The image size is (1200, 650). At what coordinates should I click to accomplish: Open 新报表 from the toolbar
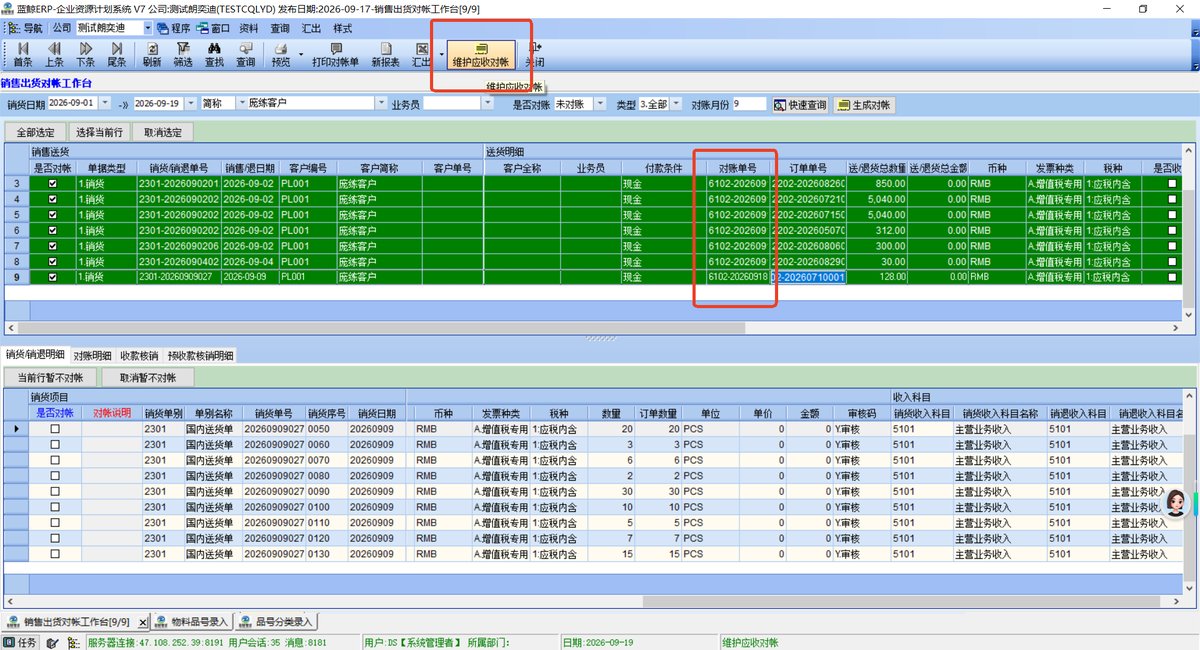coord(385,54)
